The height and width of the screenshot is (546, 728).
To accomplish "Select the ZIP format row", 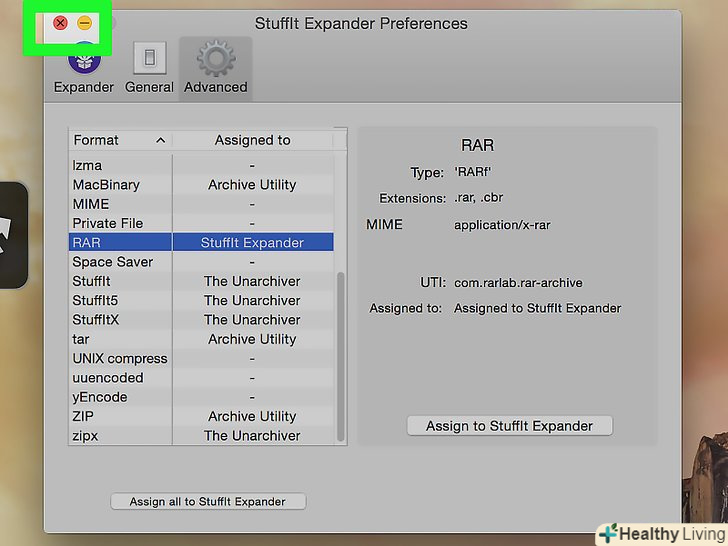I will tap(201, 416).
